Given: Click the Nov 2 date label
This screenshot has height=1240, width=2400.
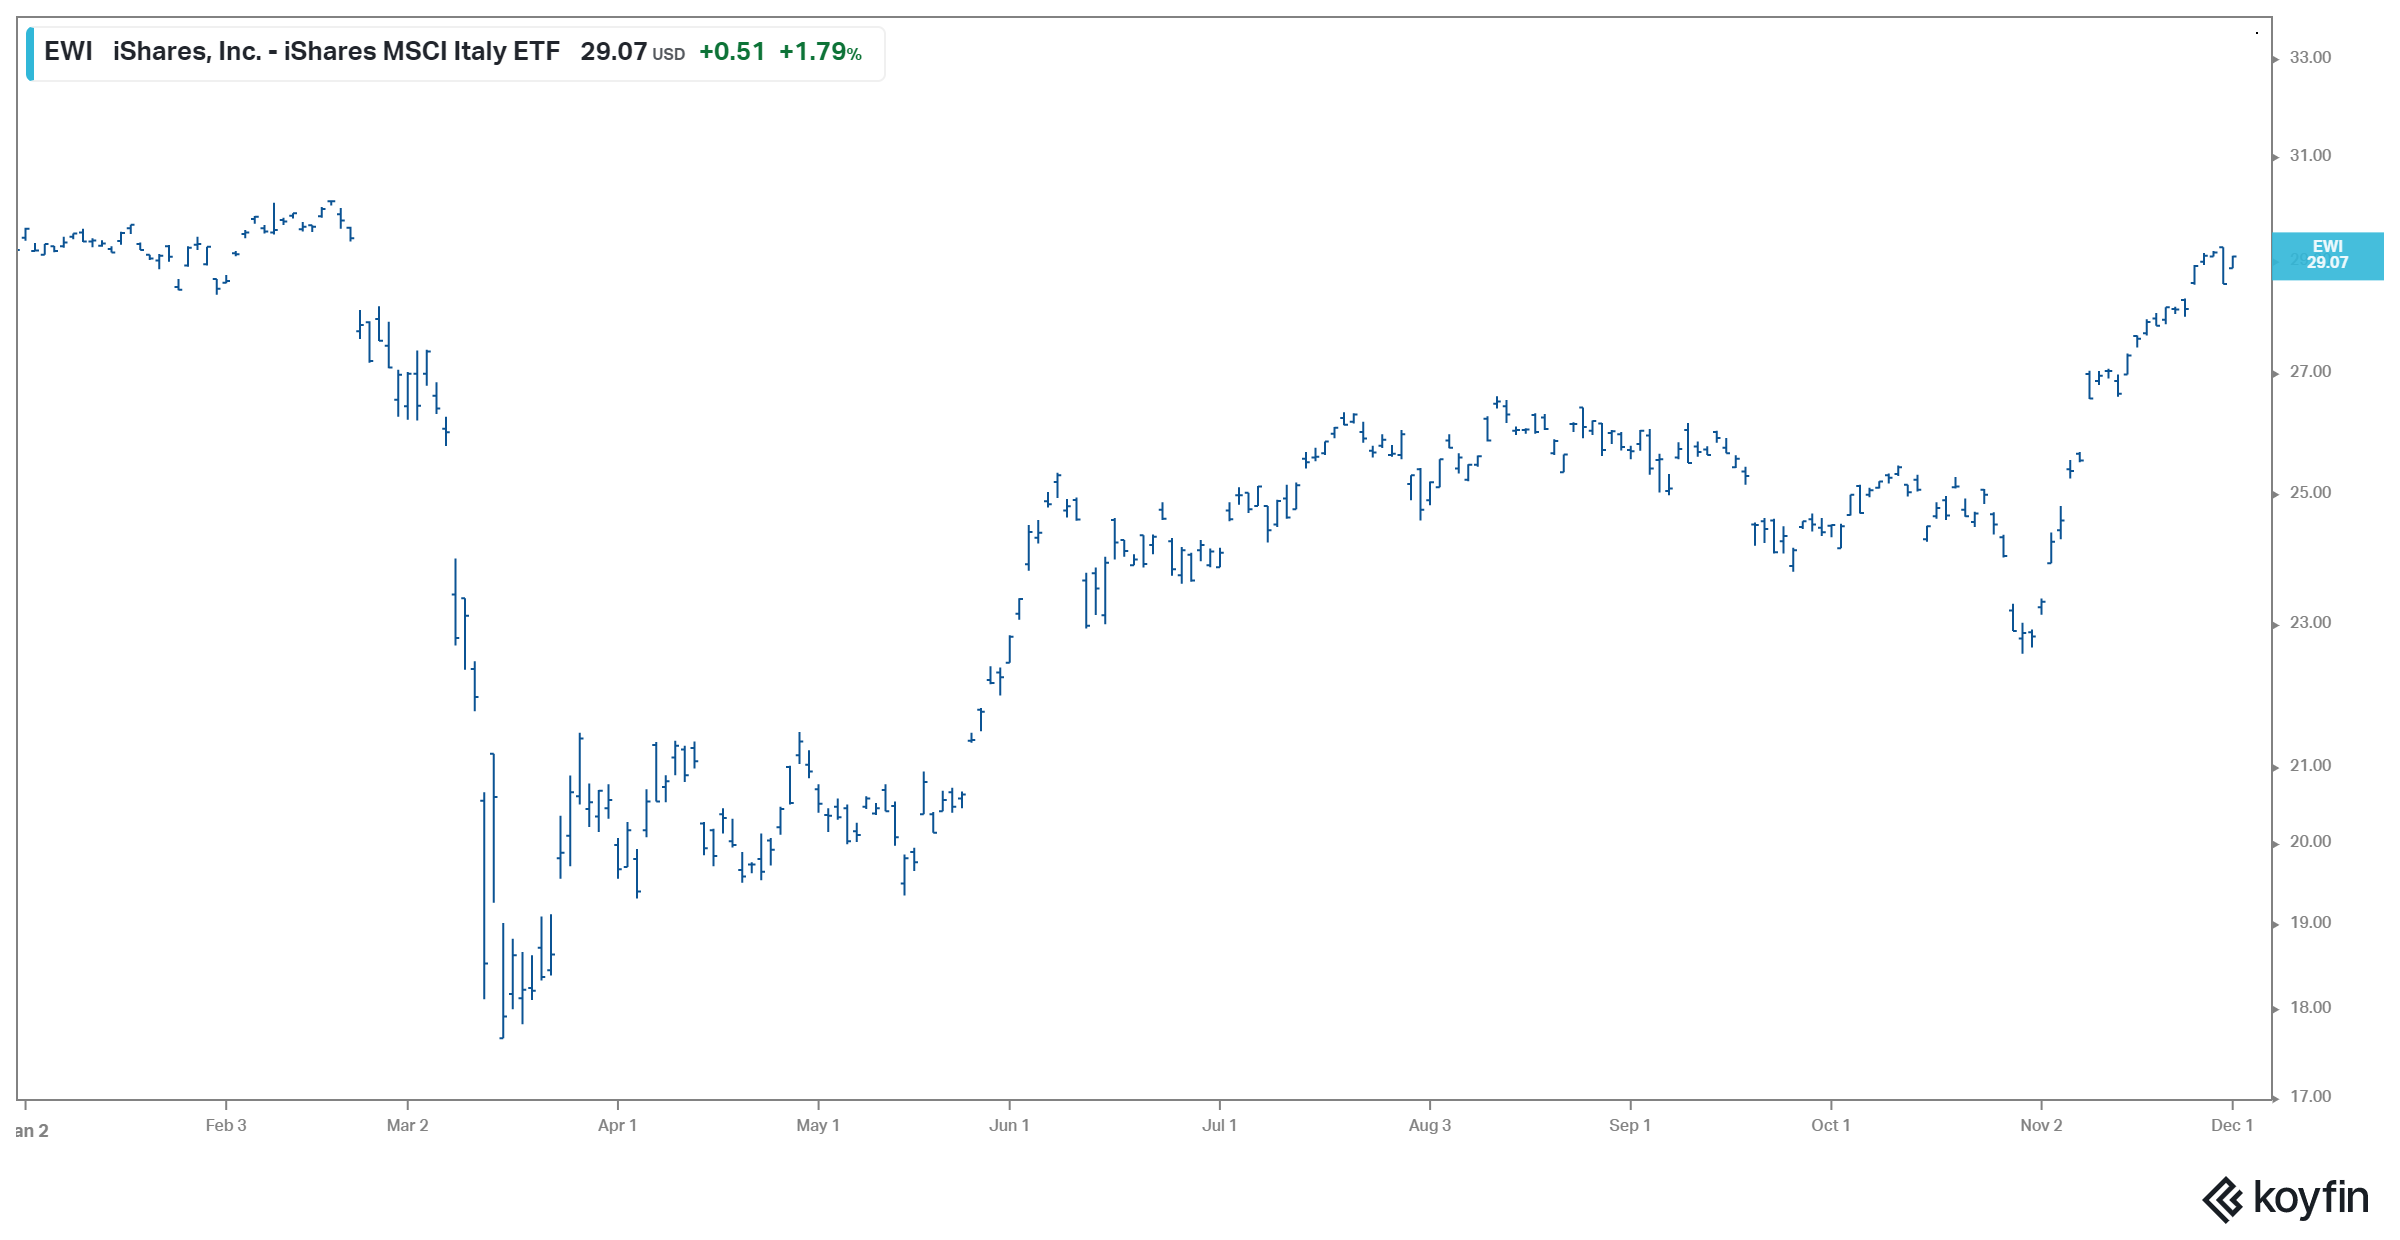Looking at the screenshot, I should [2041, 1126].
